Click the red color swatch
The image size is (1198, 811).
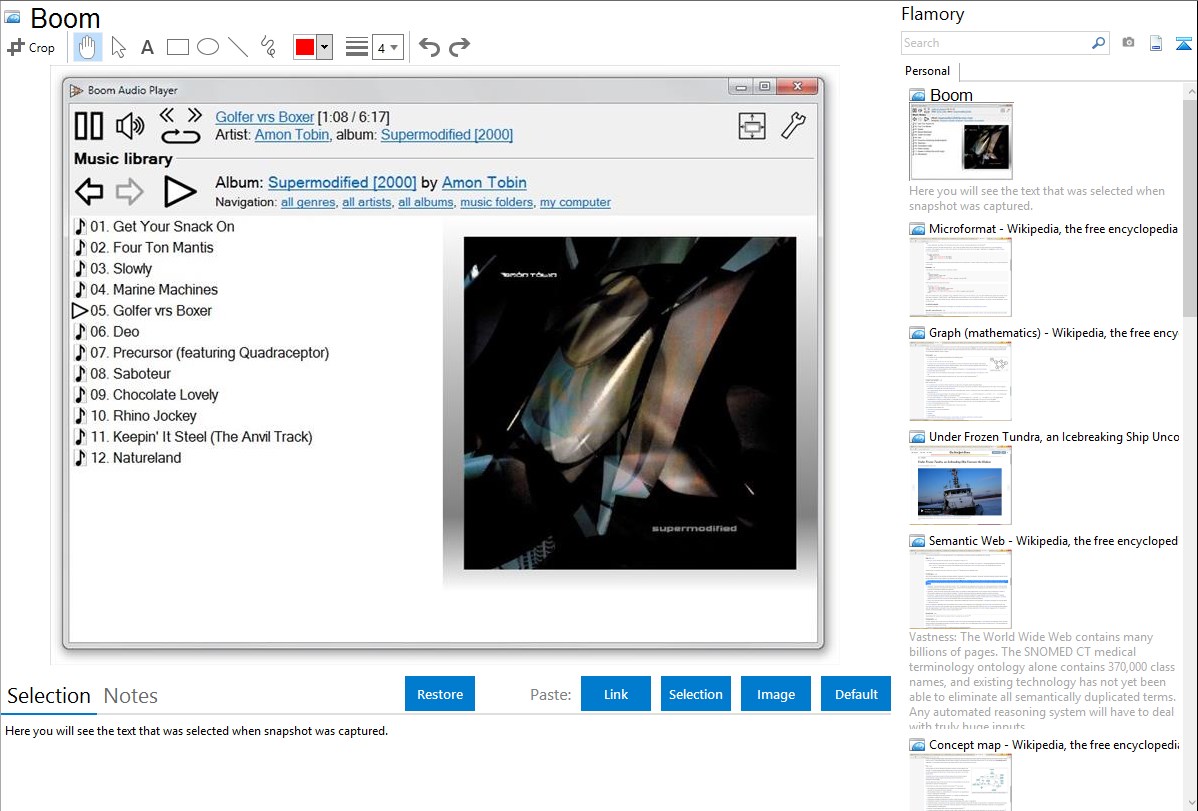tap(305, 47)
